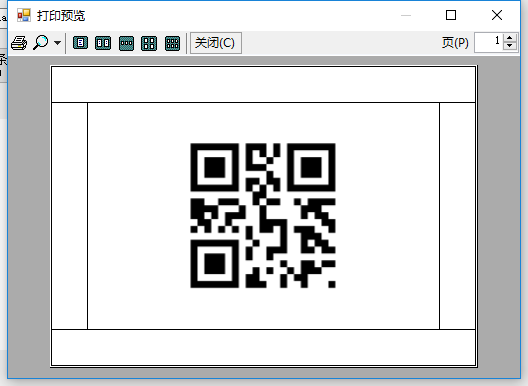
Task: Click the page number input field
Action: pyautogui.click(x=489, y=43)
